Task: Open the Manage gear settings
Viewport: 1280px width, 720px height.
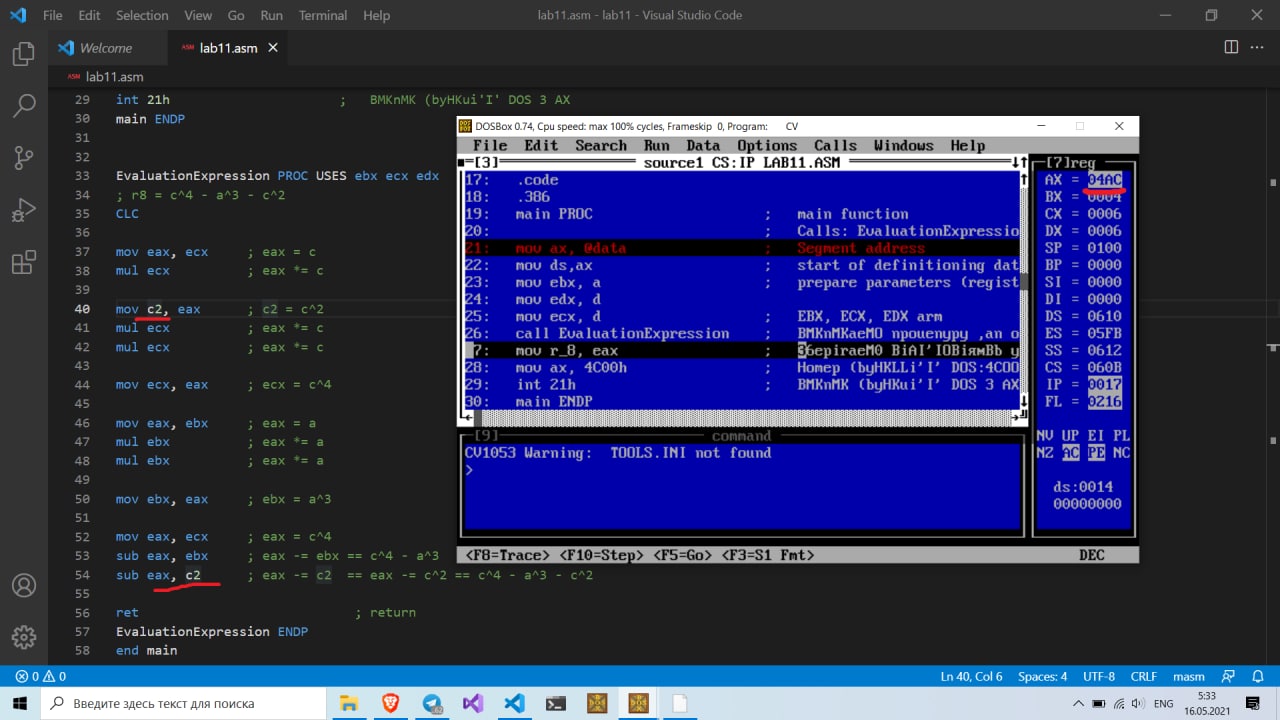Action: [23, 637]
